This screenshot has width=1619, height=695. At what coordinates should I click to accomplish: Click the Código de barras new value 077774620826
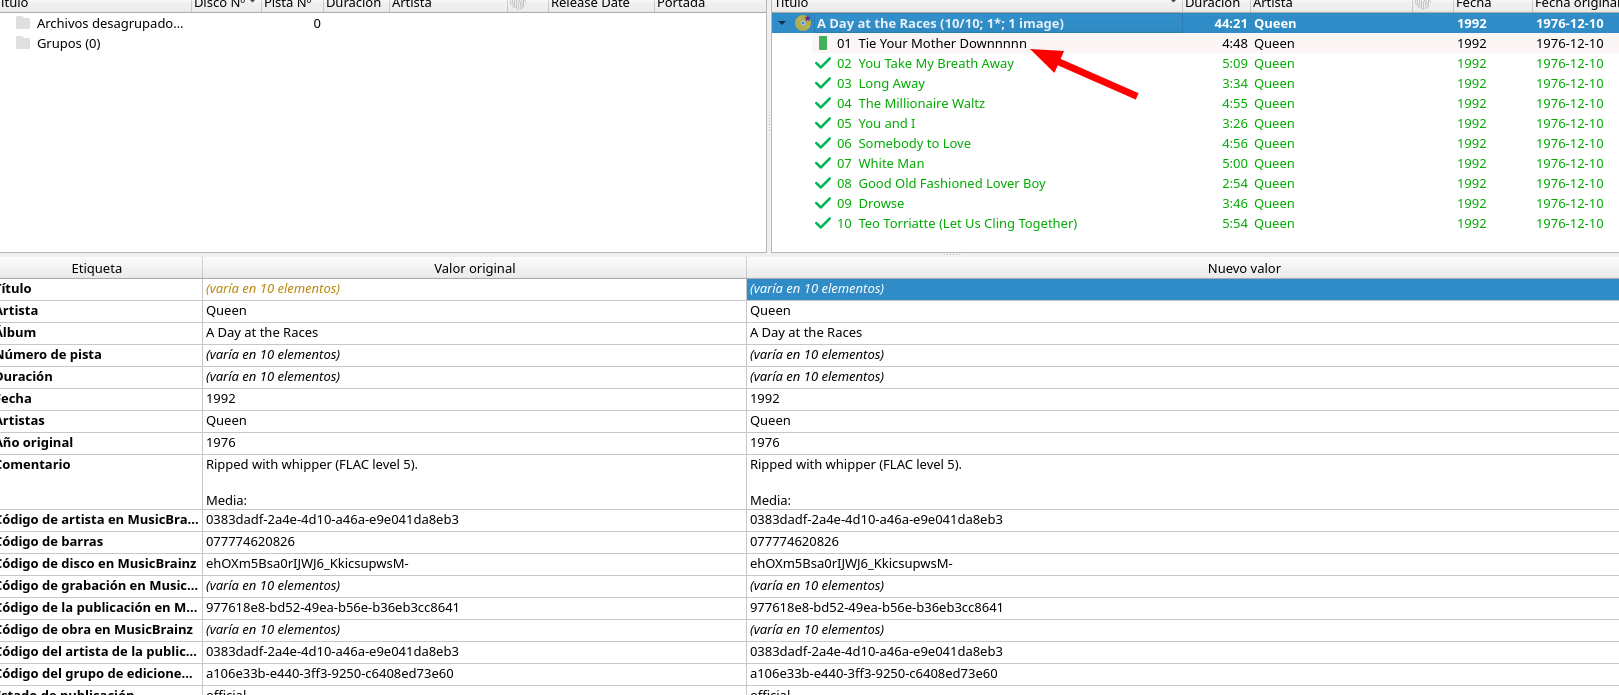tap(1183, 542)
